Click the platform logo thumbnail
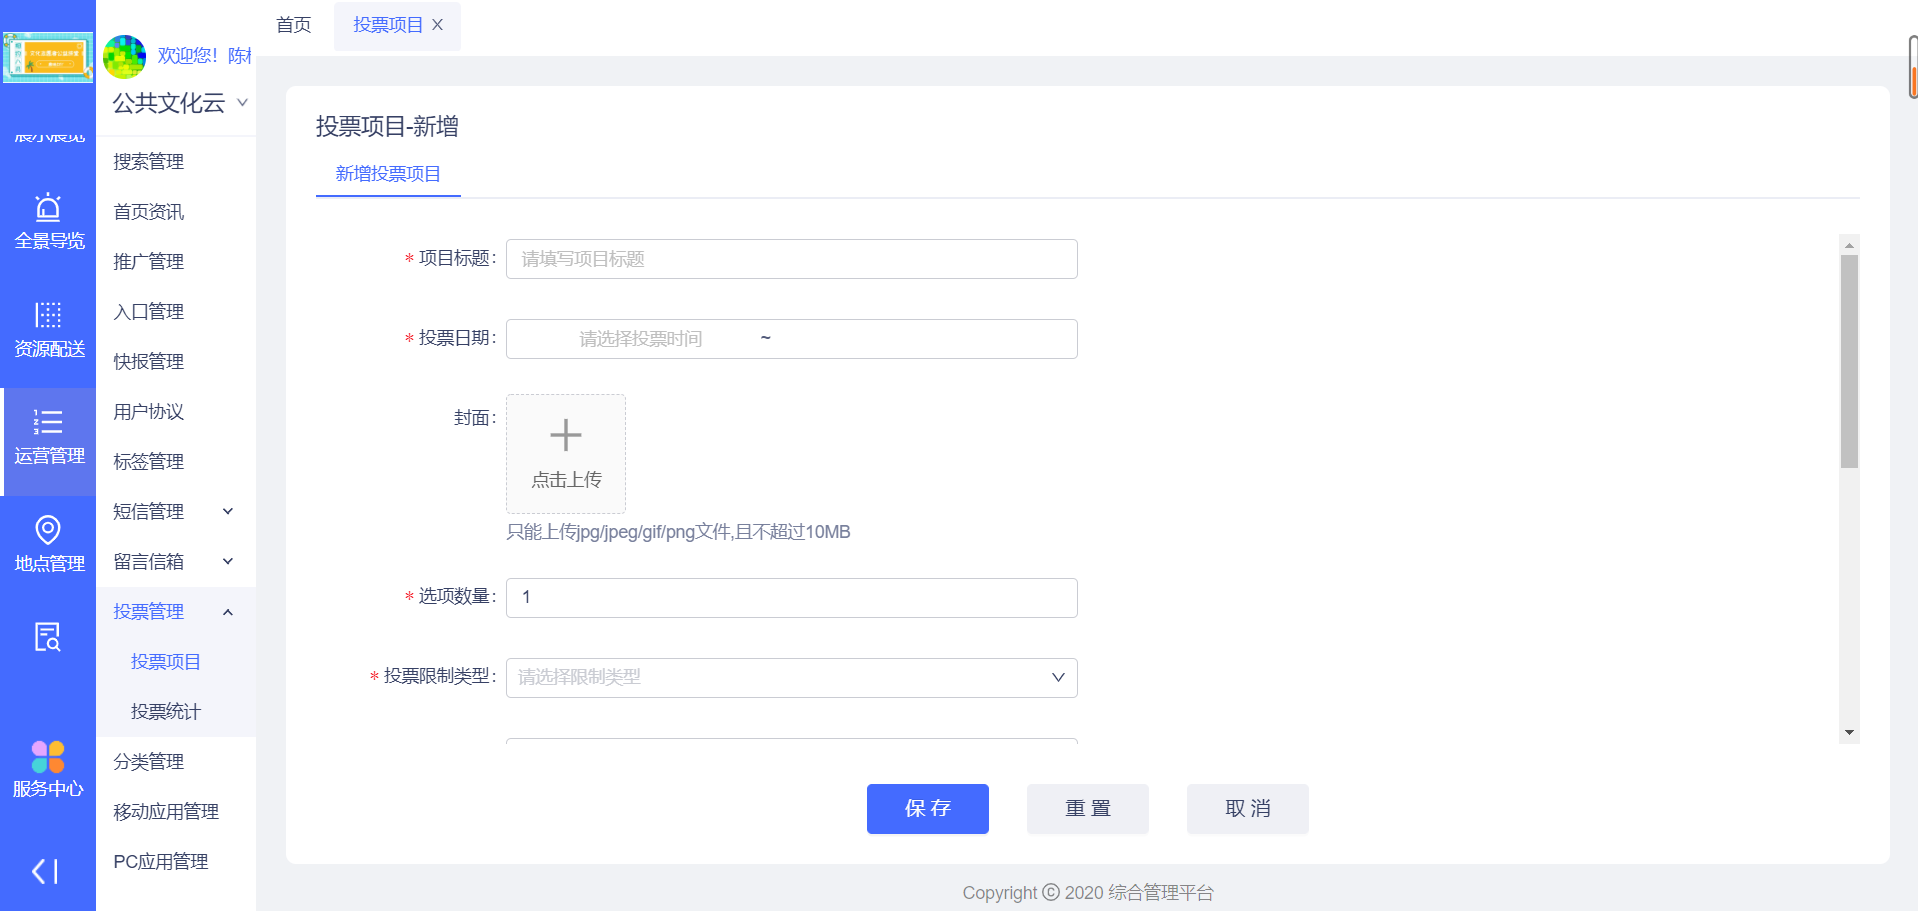 coord(48,57)
